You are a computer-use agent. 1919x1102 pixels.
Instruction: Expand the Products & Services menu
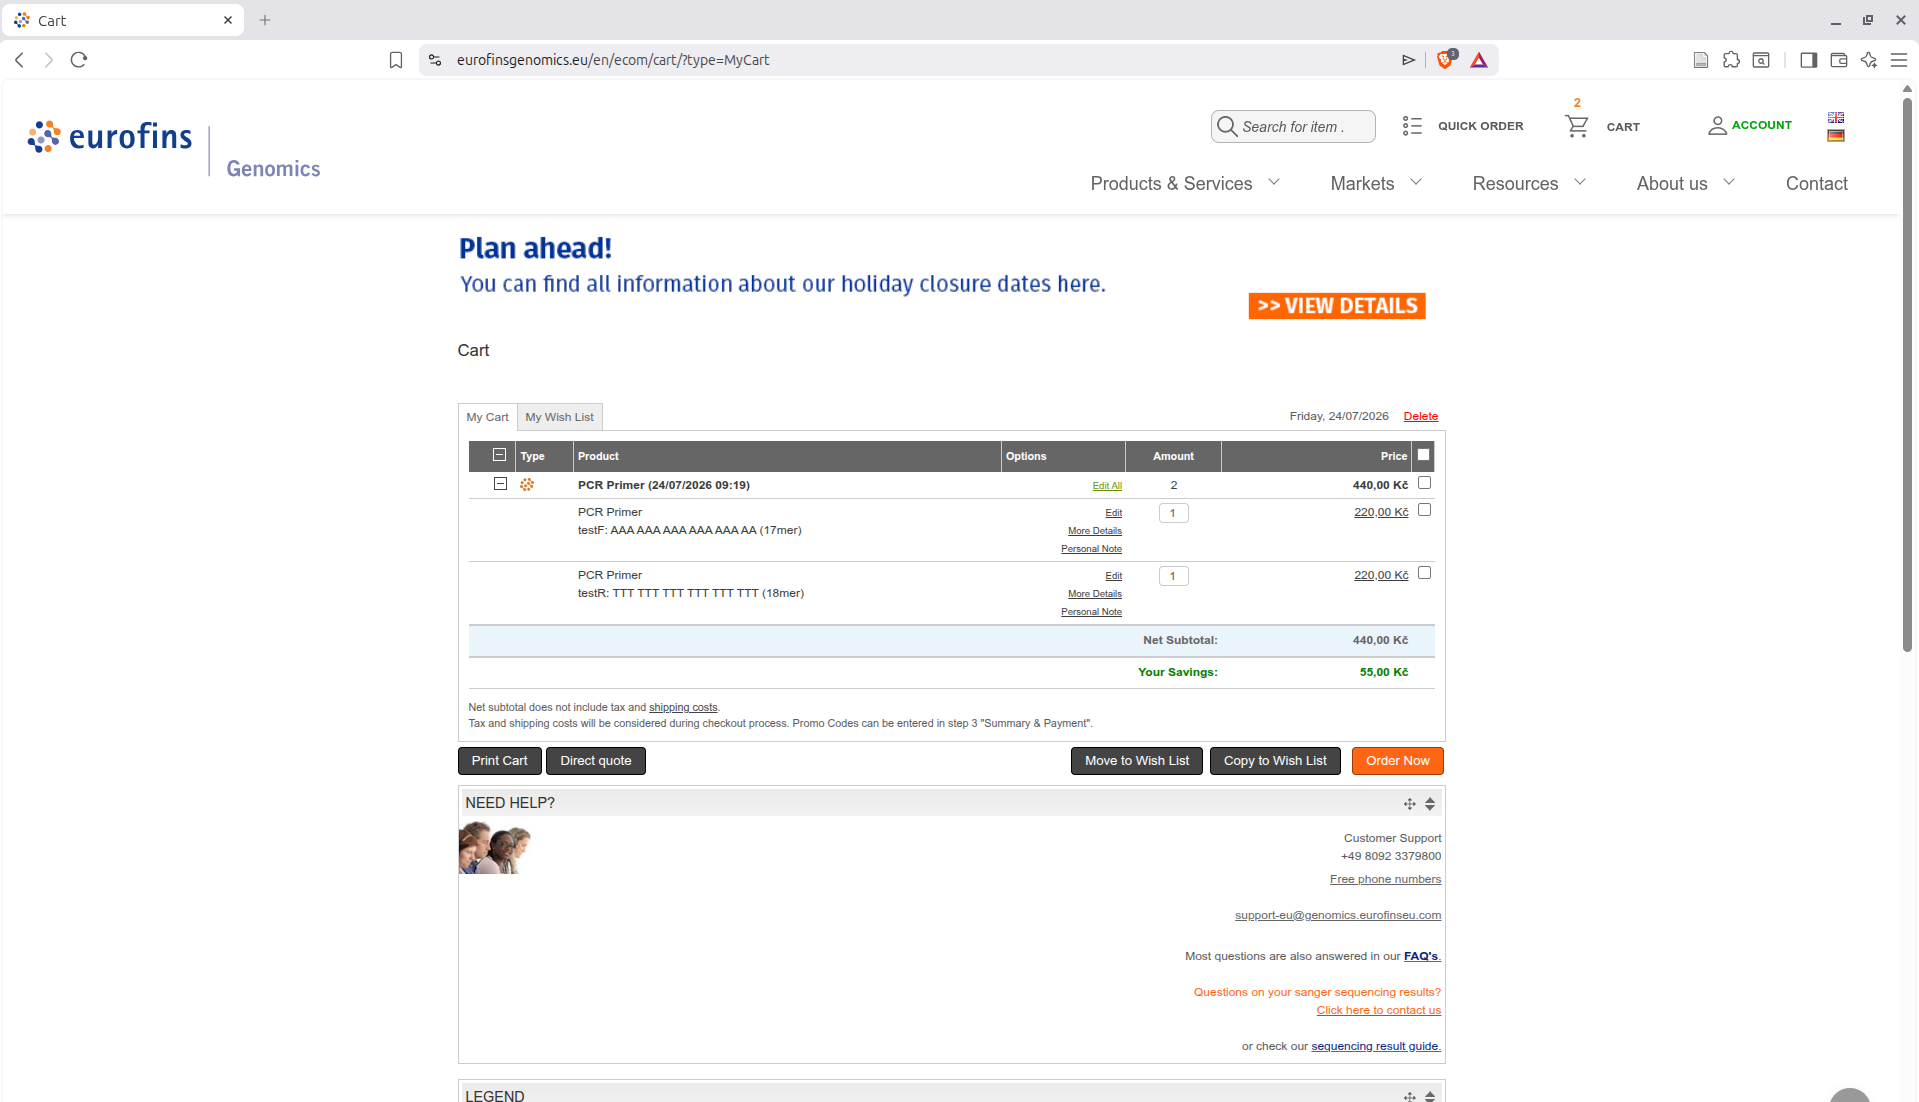1185,183
